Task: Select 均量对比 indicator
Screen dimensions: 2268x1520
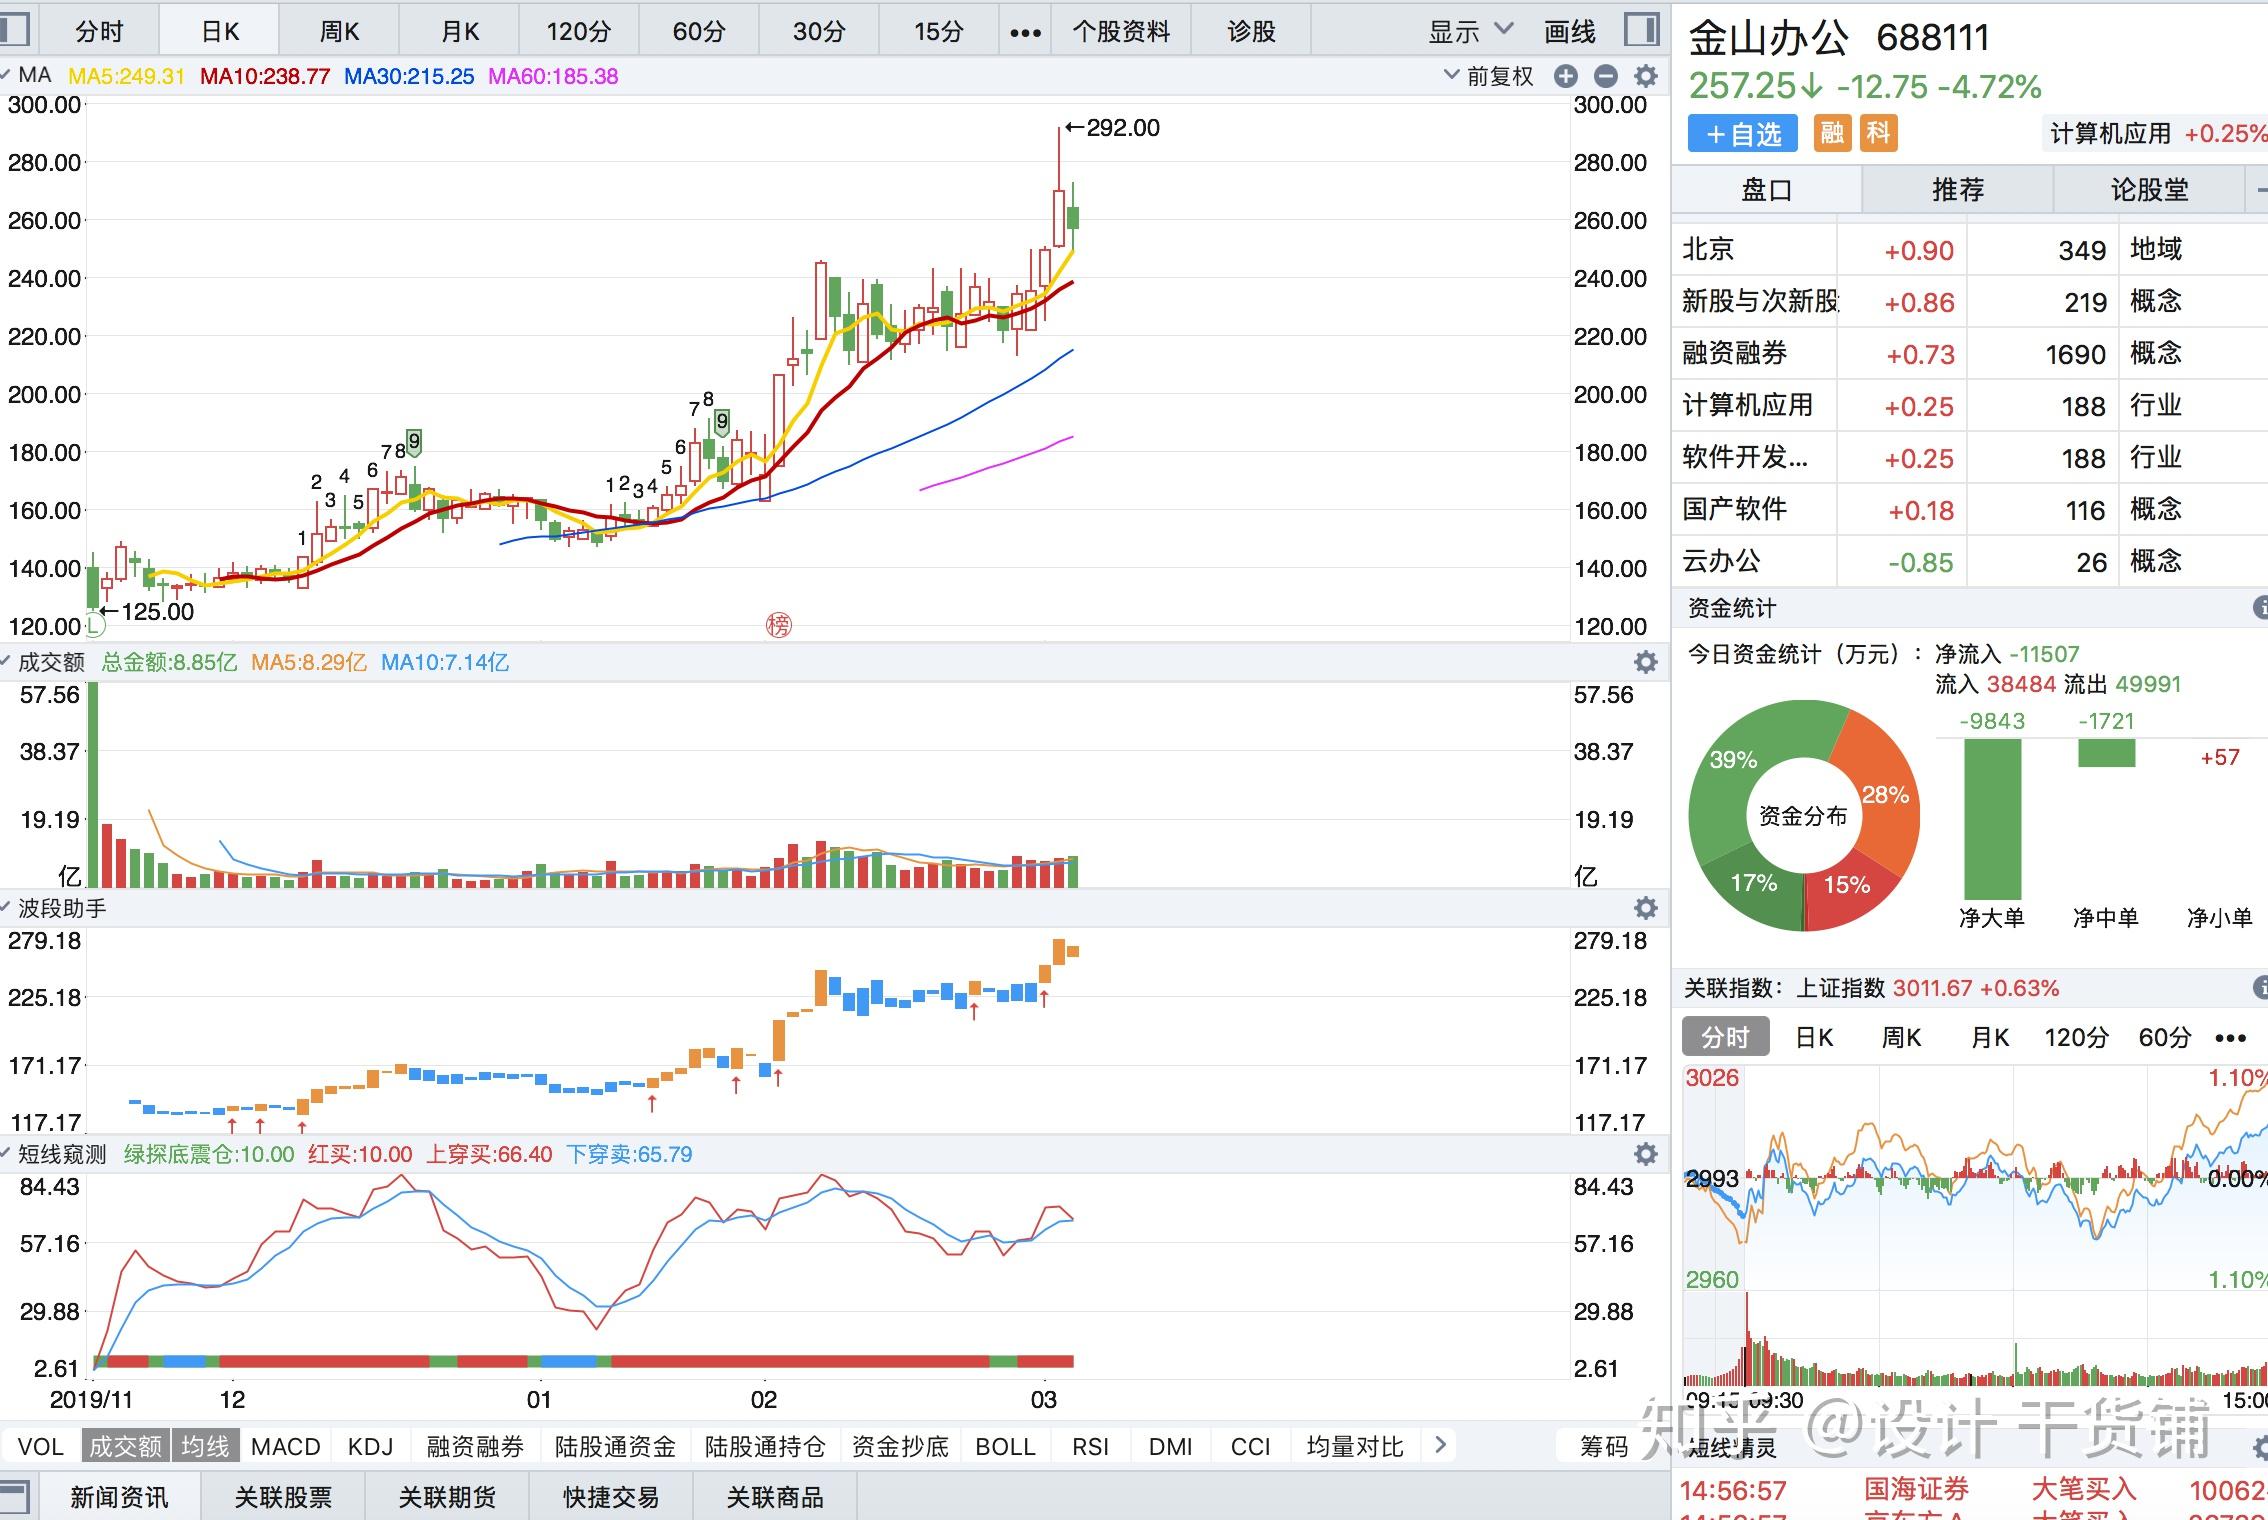Action: 1355,1446
